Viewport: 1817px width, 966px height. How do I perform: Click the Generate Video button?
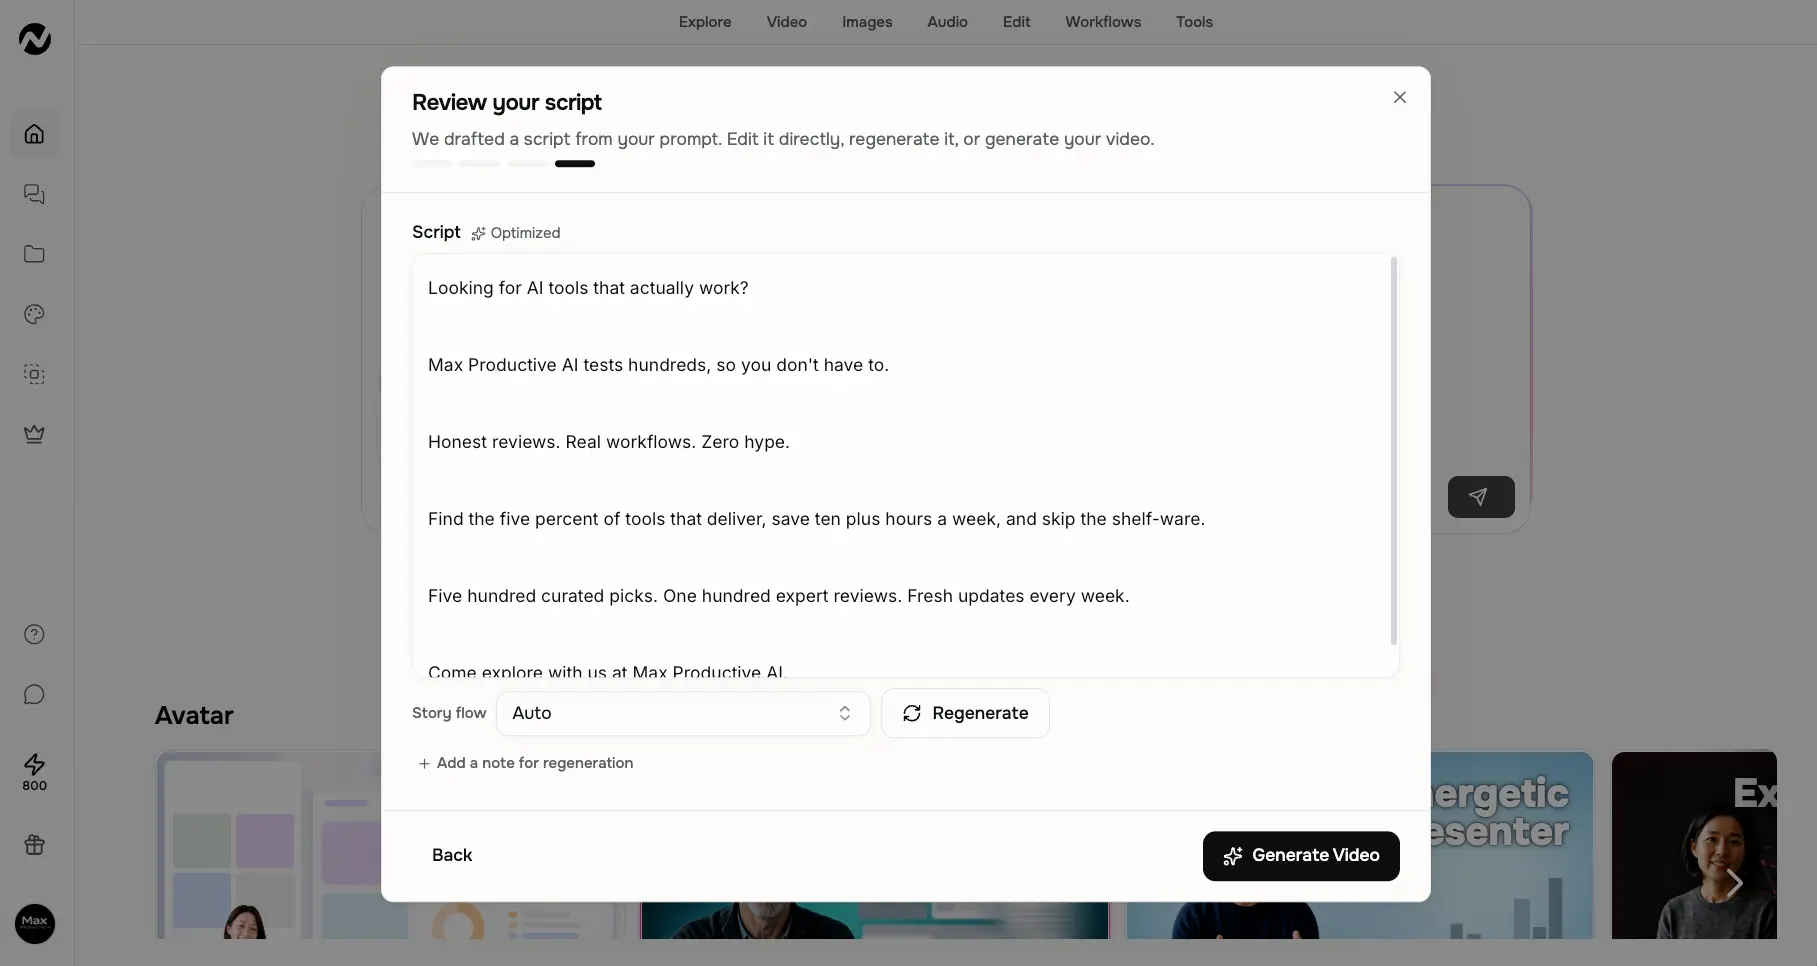(1301, 856)
